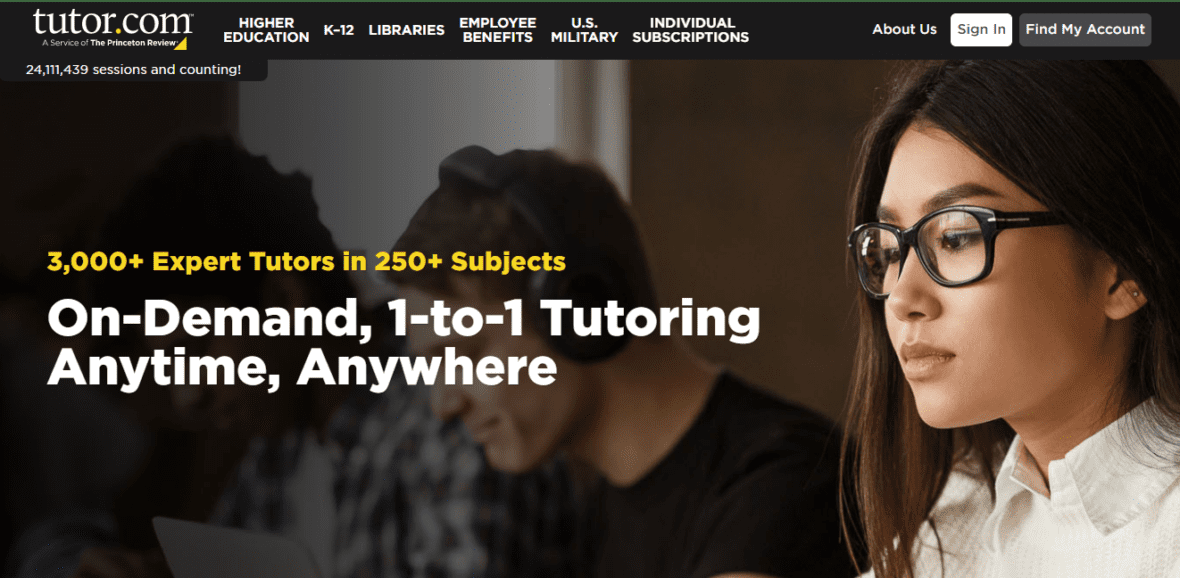Click "The Princeton Review" service text
The image size is (1180, 578).
point(132,44)
